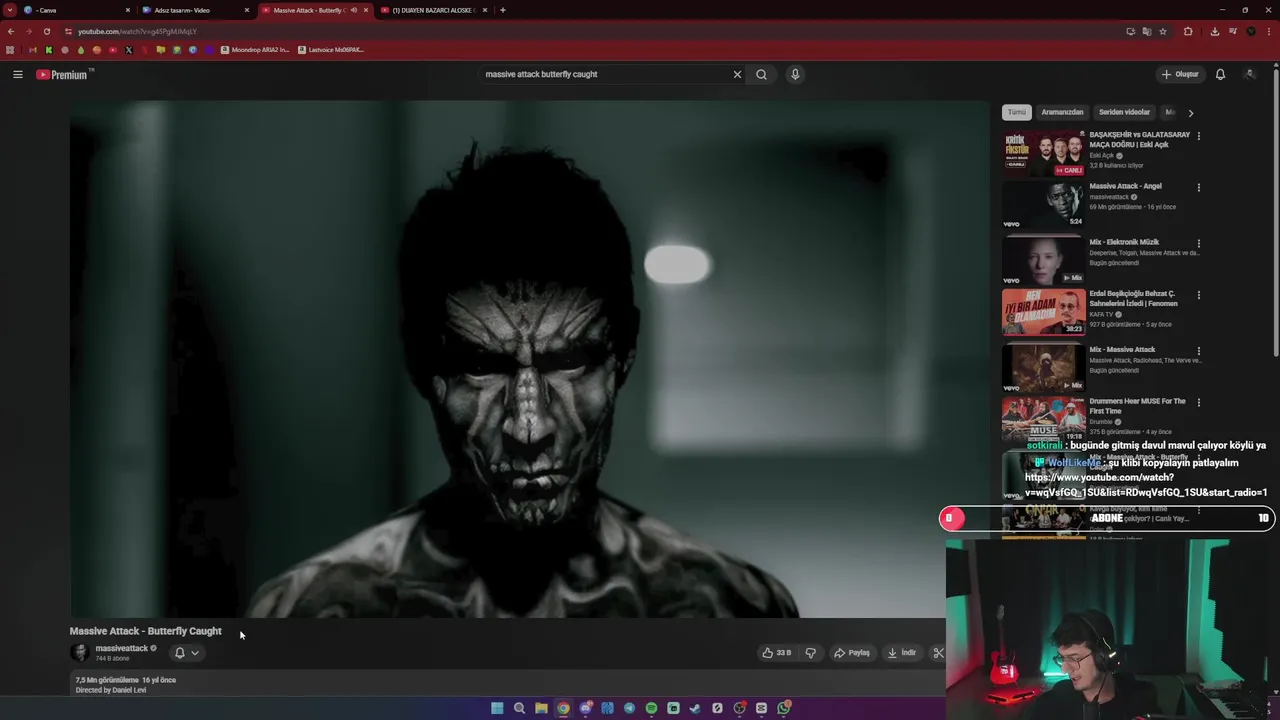Open the Lastvoice bookmark

pyautogui.click(x=331, y=49)
